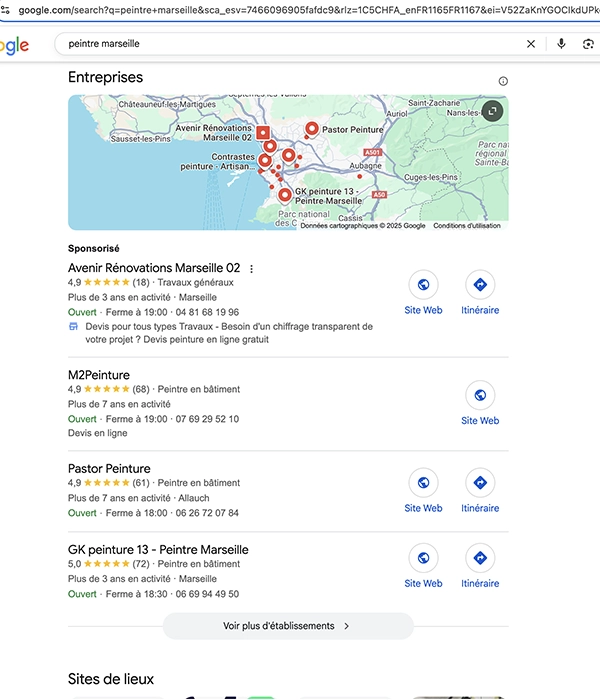Click the Aubagne label on the map

click(365, 166)
